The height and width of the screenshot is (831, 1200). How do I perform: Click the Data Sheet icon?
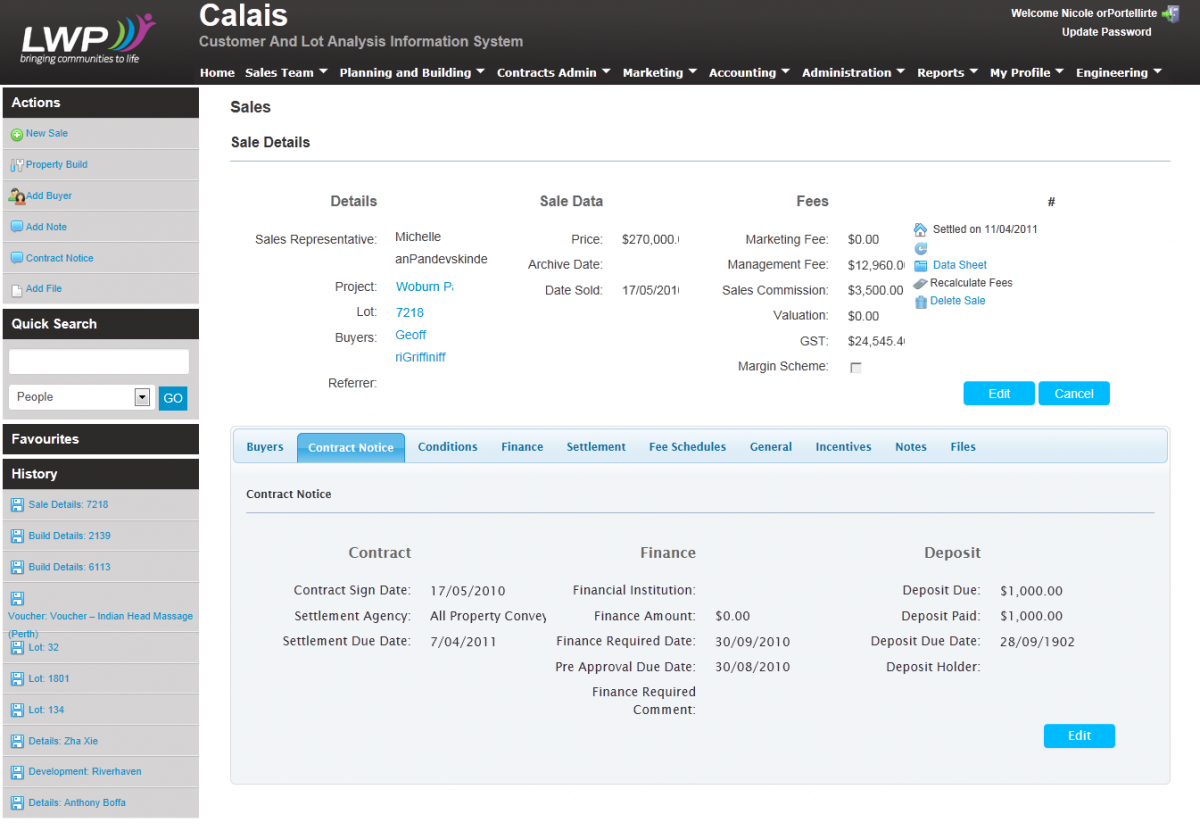click(921, 266)
